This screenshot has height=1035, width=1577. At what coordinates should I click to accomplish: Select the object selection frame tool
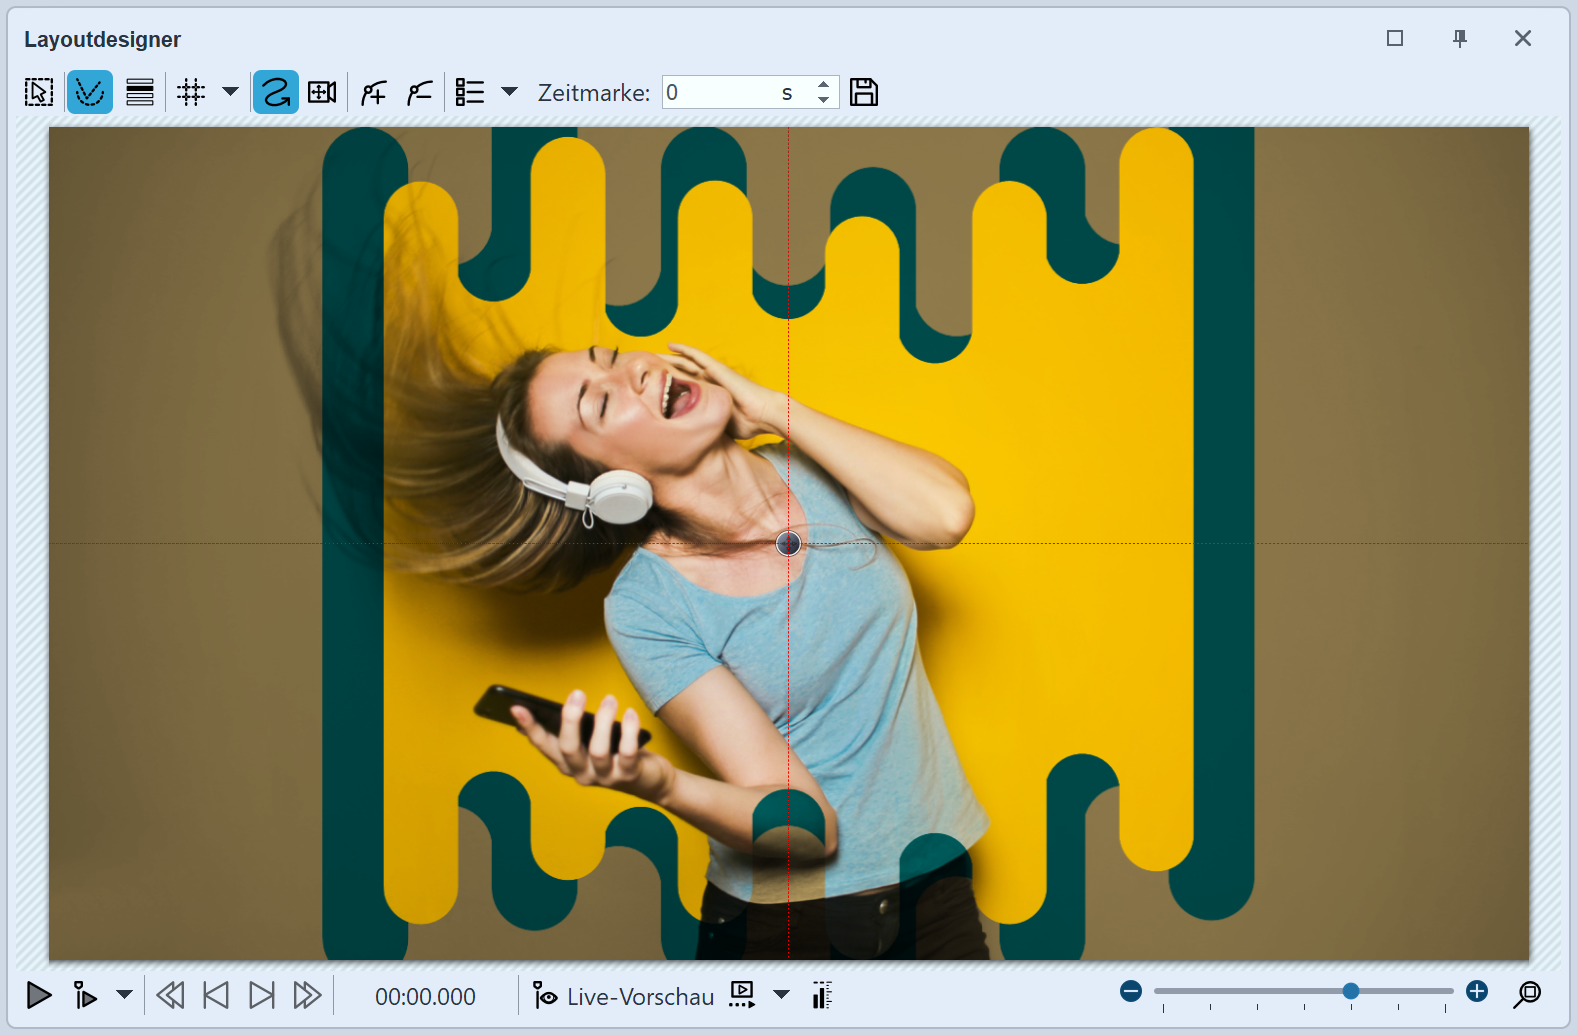(39, 93)
